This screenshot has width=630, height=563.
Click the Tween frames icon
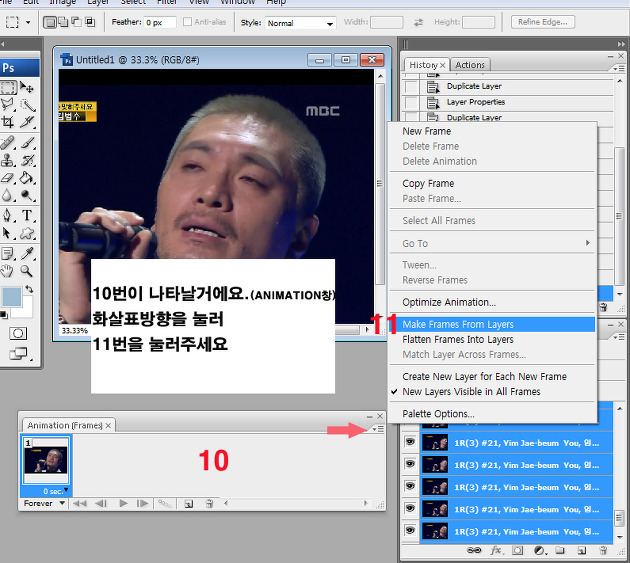pyautogui.click(x=164, y=504)
